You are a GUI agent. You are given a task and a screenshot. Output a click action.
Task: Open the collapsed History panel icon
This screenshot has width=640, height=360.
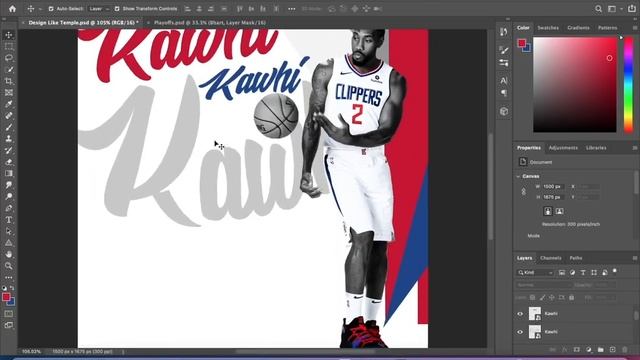click(x=504, y=32)
